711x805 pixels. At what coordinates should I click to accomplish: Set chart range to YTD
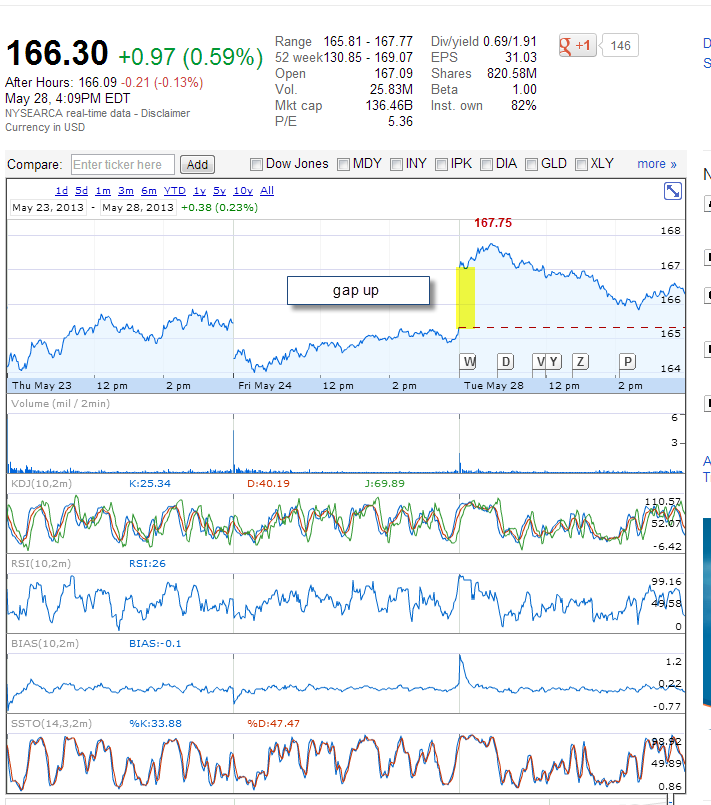click(x=175, y=191)
